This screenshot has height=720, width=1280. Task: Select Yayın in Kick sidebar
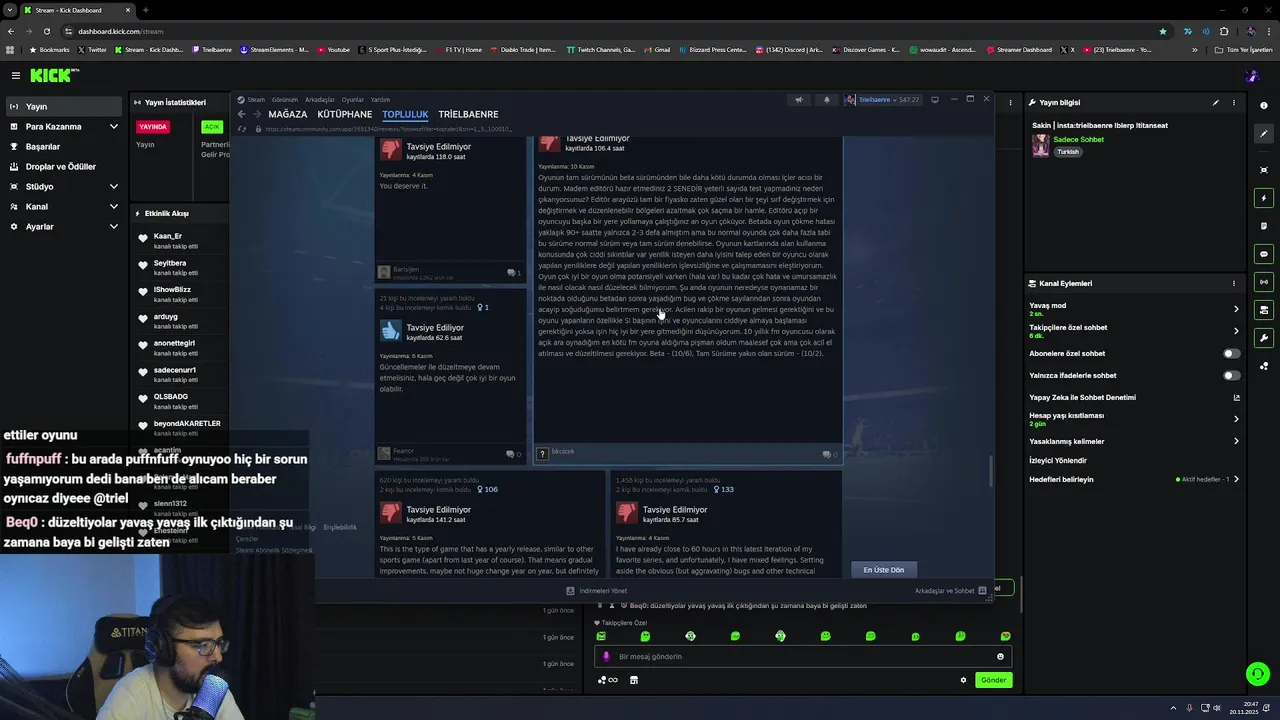(x=63, y=106)
